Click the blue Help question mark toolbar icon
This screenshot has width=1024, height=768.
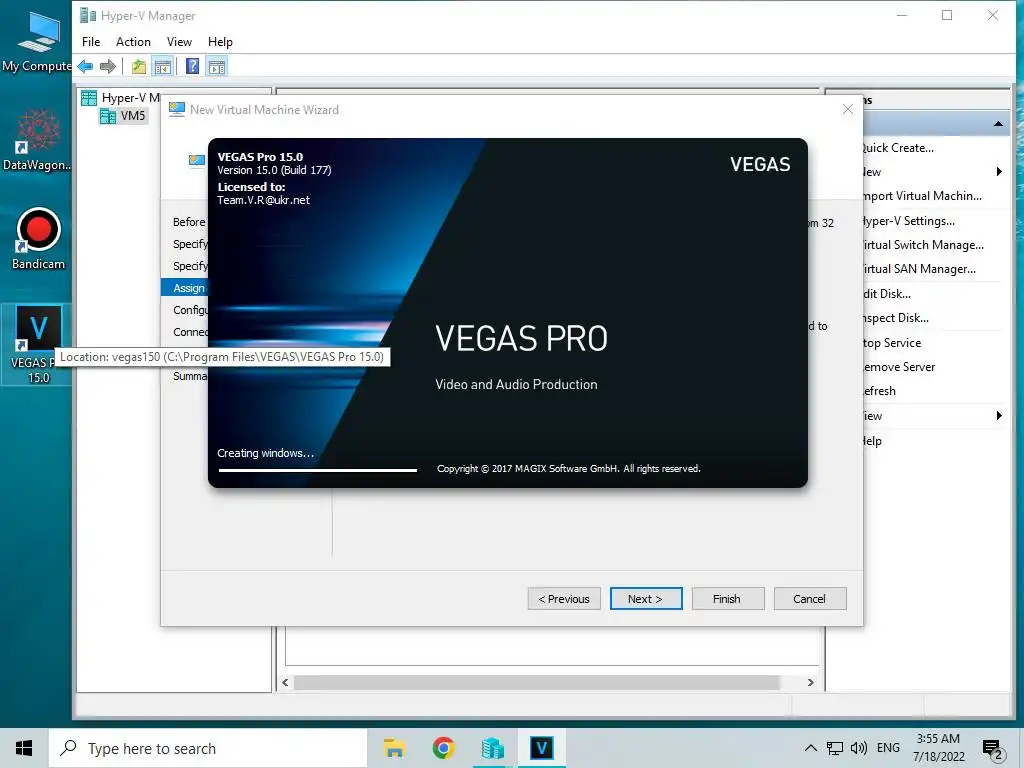pyautogui.click(x=193, y=66)
